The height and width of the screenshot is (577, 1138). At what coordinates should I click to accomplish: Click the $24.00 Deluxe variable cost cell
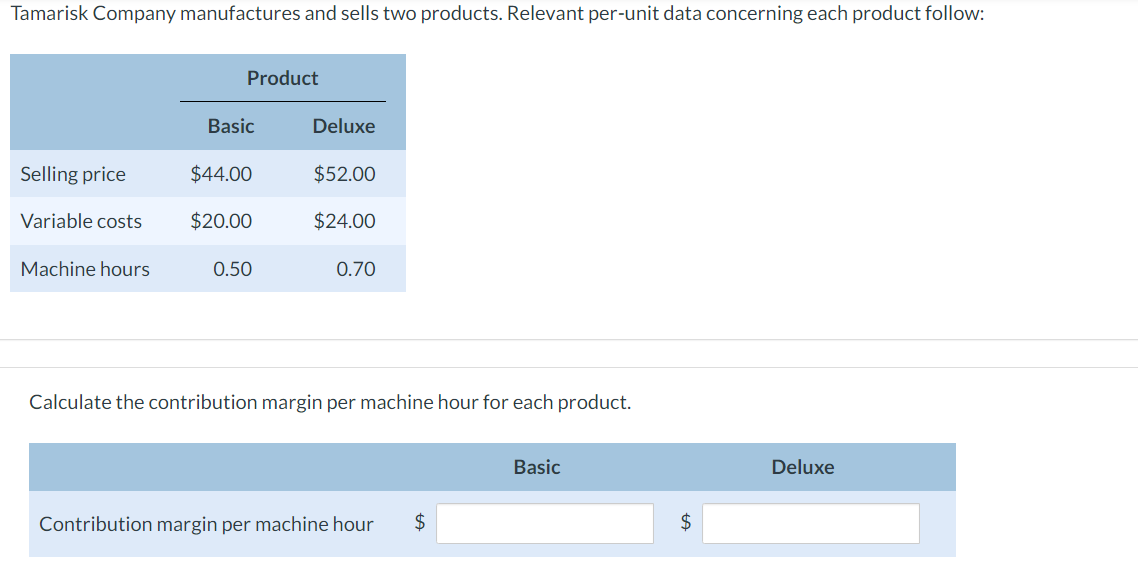click(345, 221)
